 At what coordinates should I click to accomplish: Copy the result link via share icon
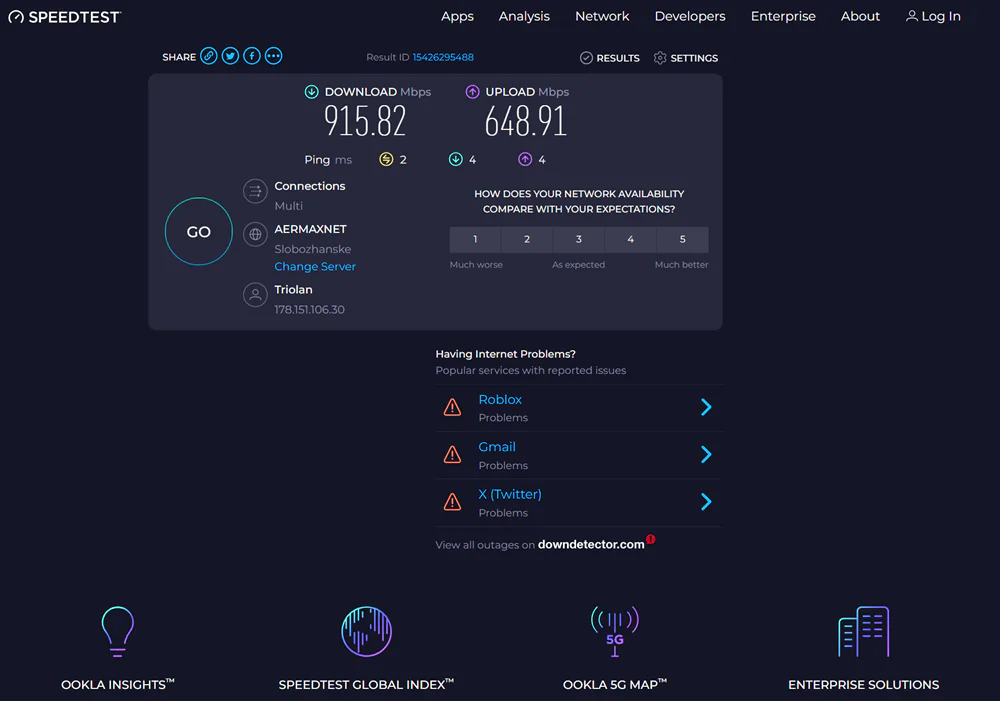209,56
